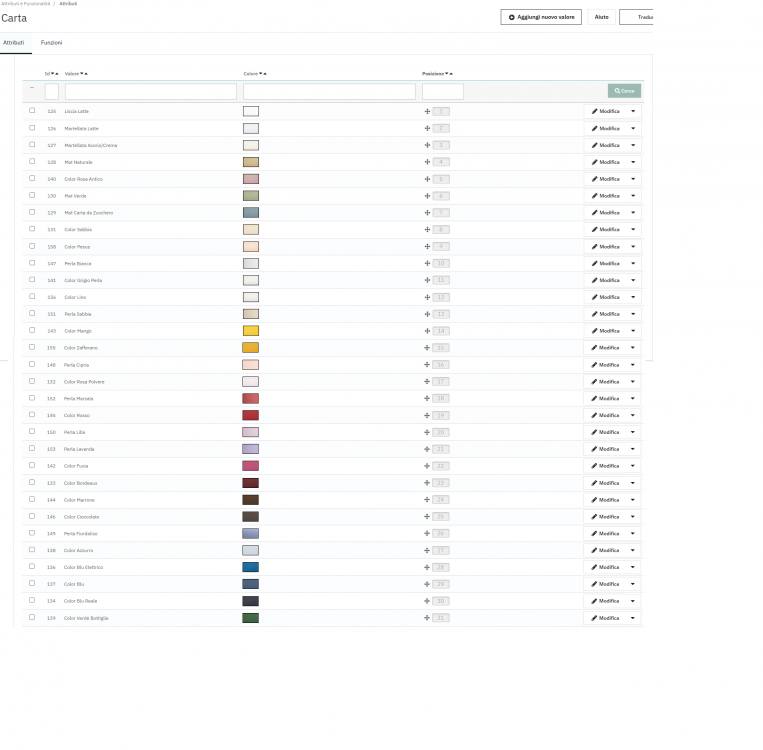This screenshot has width=763, height=750.
Task: Tick the Color Grigio Perla checkbox
Action: tap(32, 279)
